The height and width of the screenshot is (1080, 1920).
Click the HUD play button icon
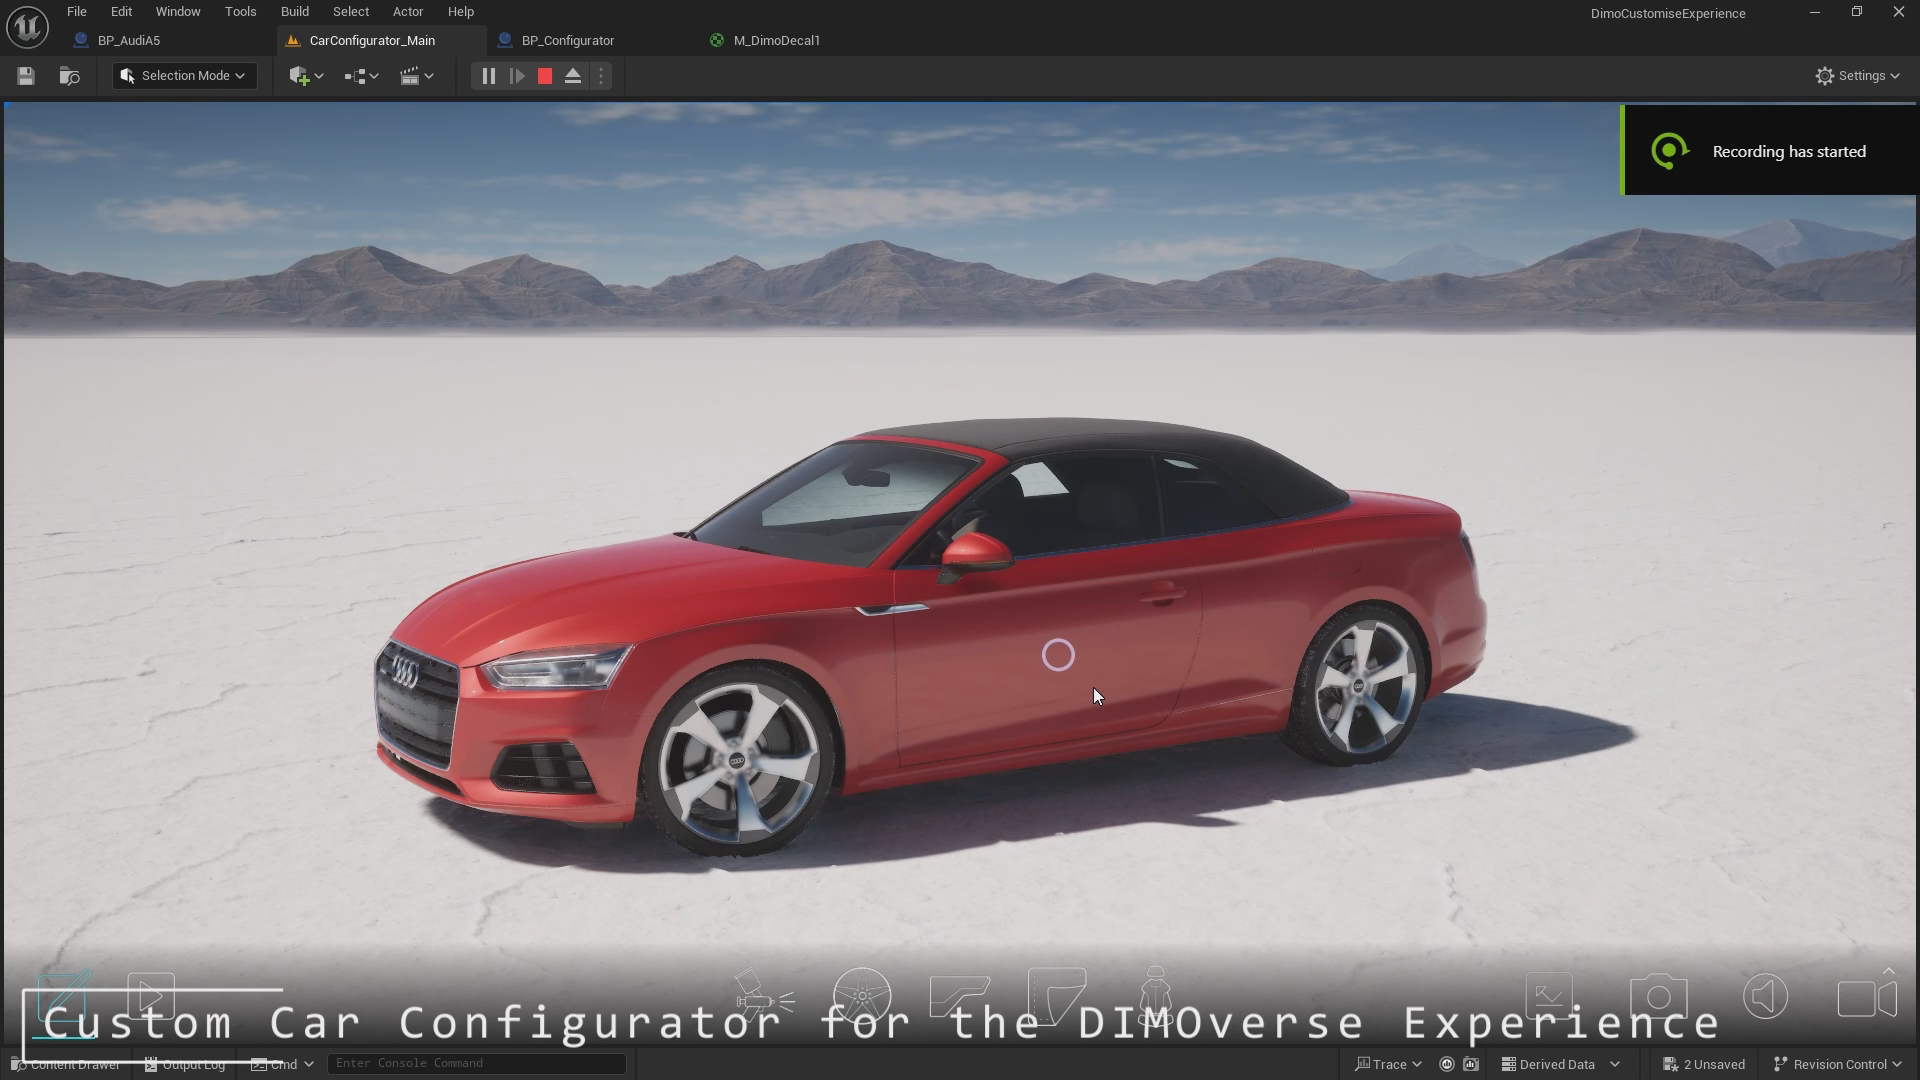[151, 997]
